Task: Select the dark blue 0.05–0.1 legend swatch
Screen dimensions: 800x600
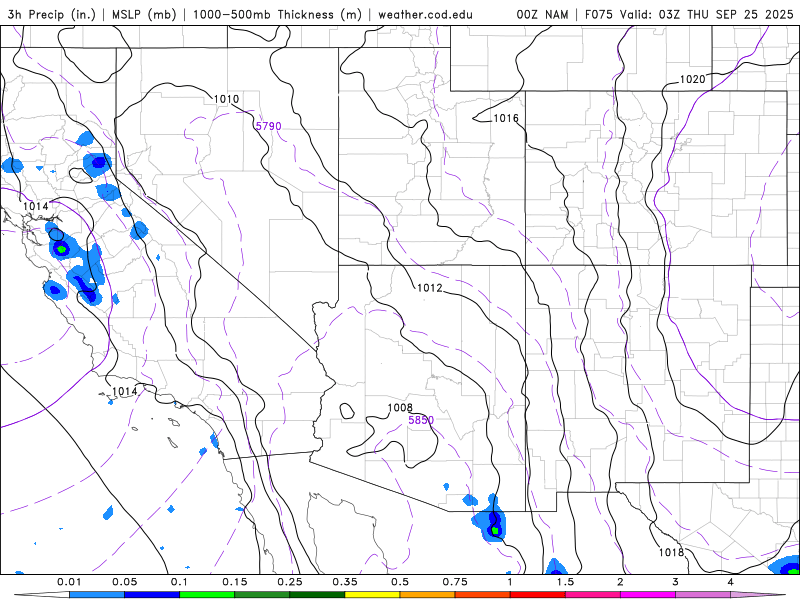Action: coord(152,594)
